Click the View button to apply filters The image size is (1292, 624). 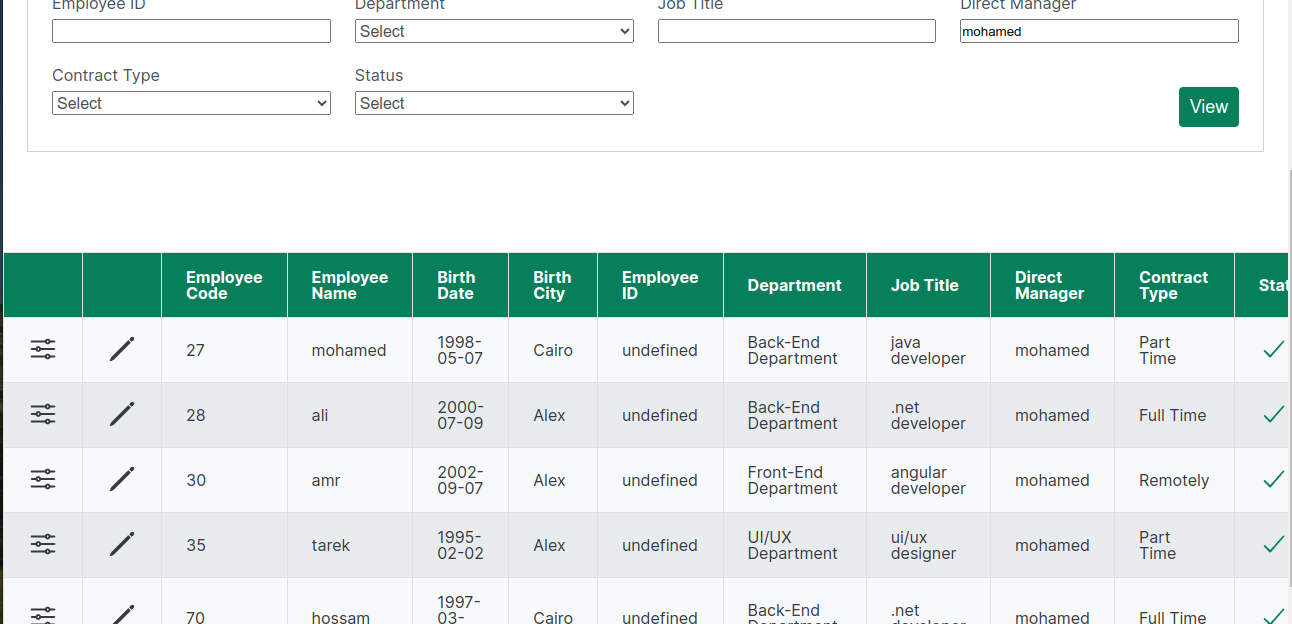(1208, 107)
